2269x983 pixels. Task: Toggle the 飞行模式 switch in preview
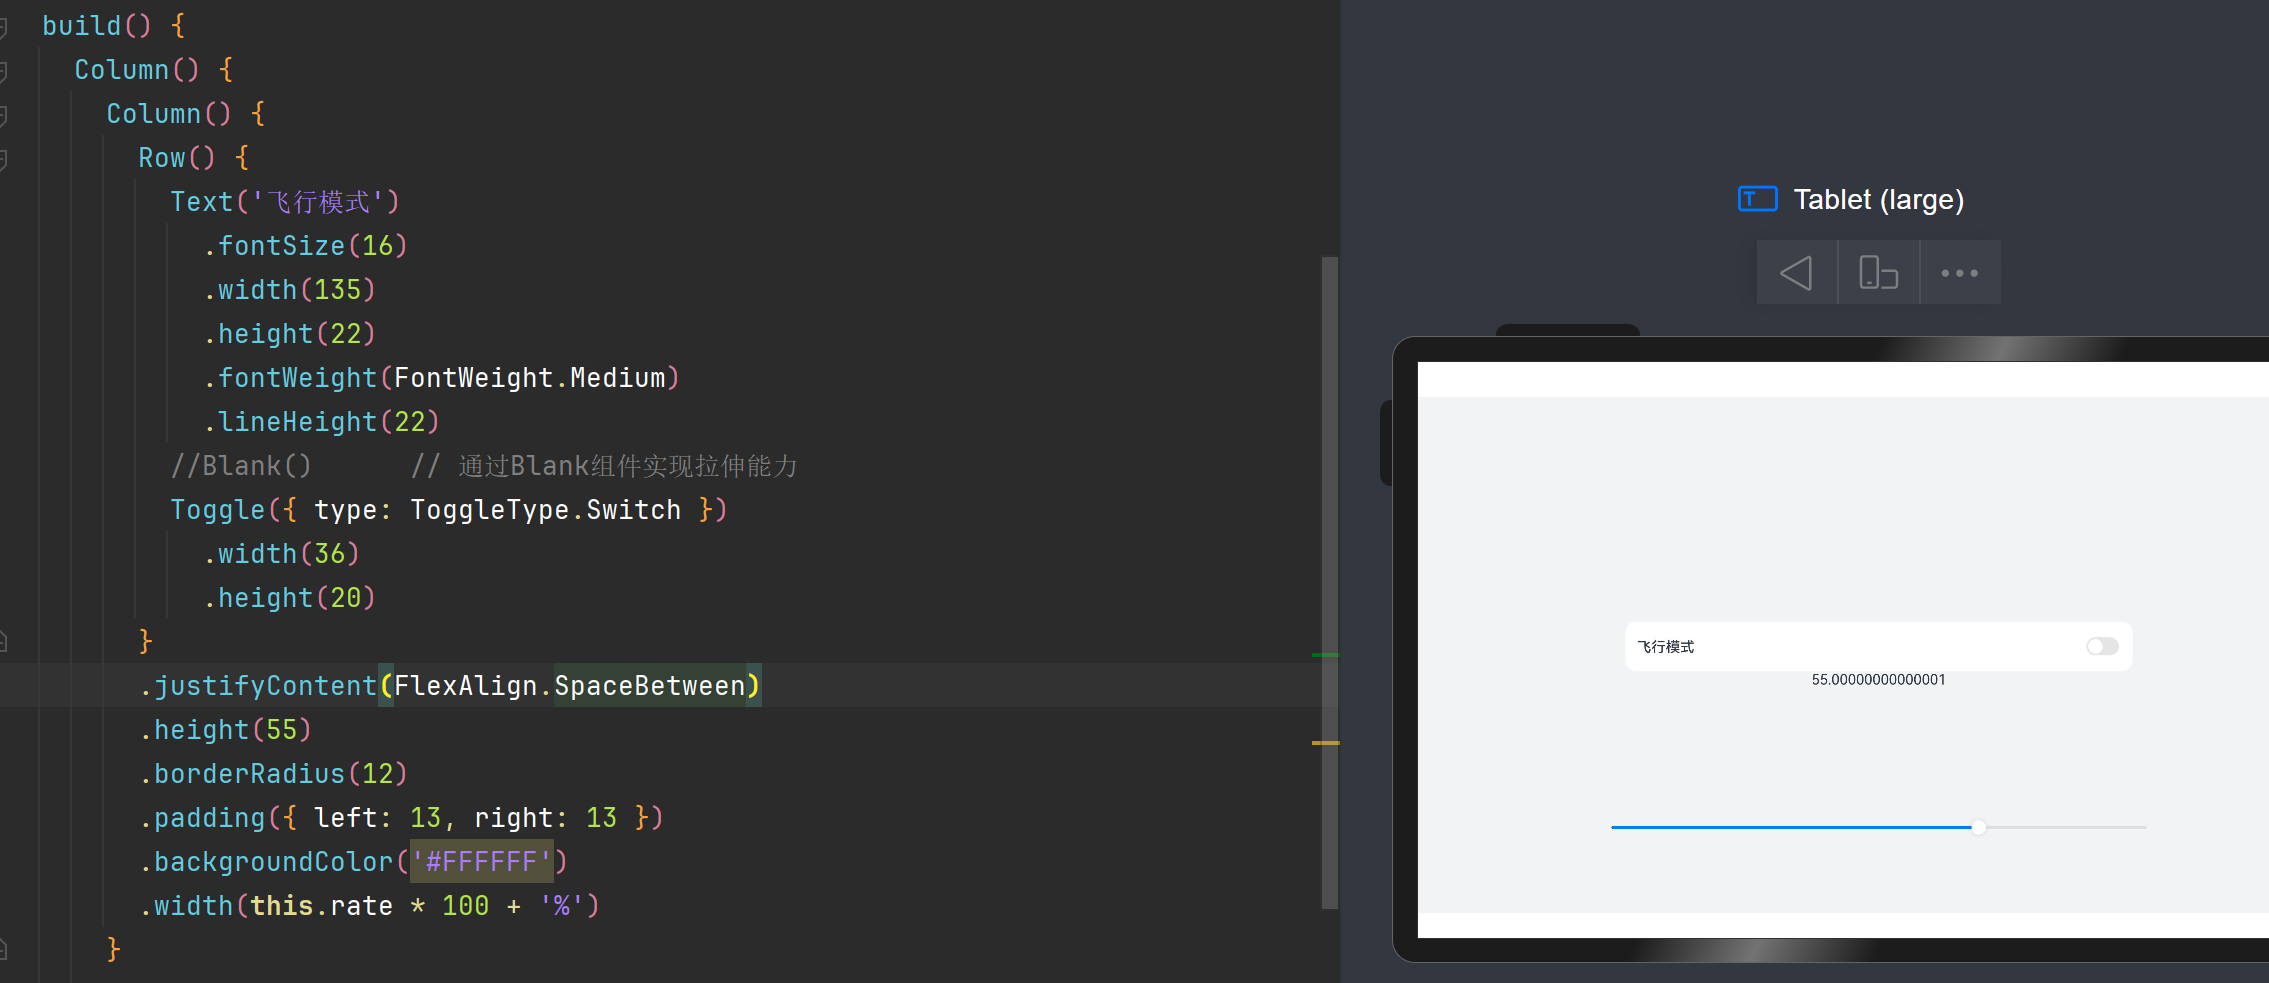(x=2102, y=647)
